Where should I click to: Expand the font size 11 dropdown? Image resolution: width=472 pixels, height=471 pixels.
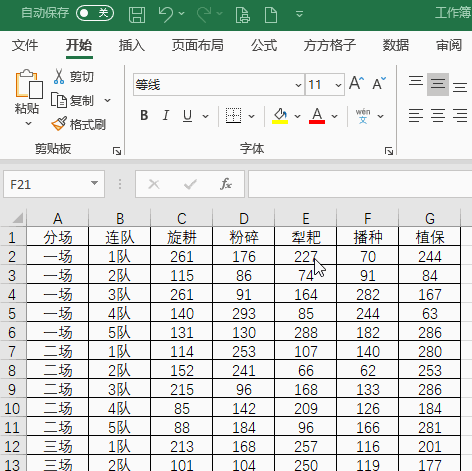338,85
